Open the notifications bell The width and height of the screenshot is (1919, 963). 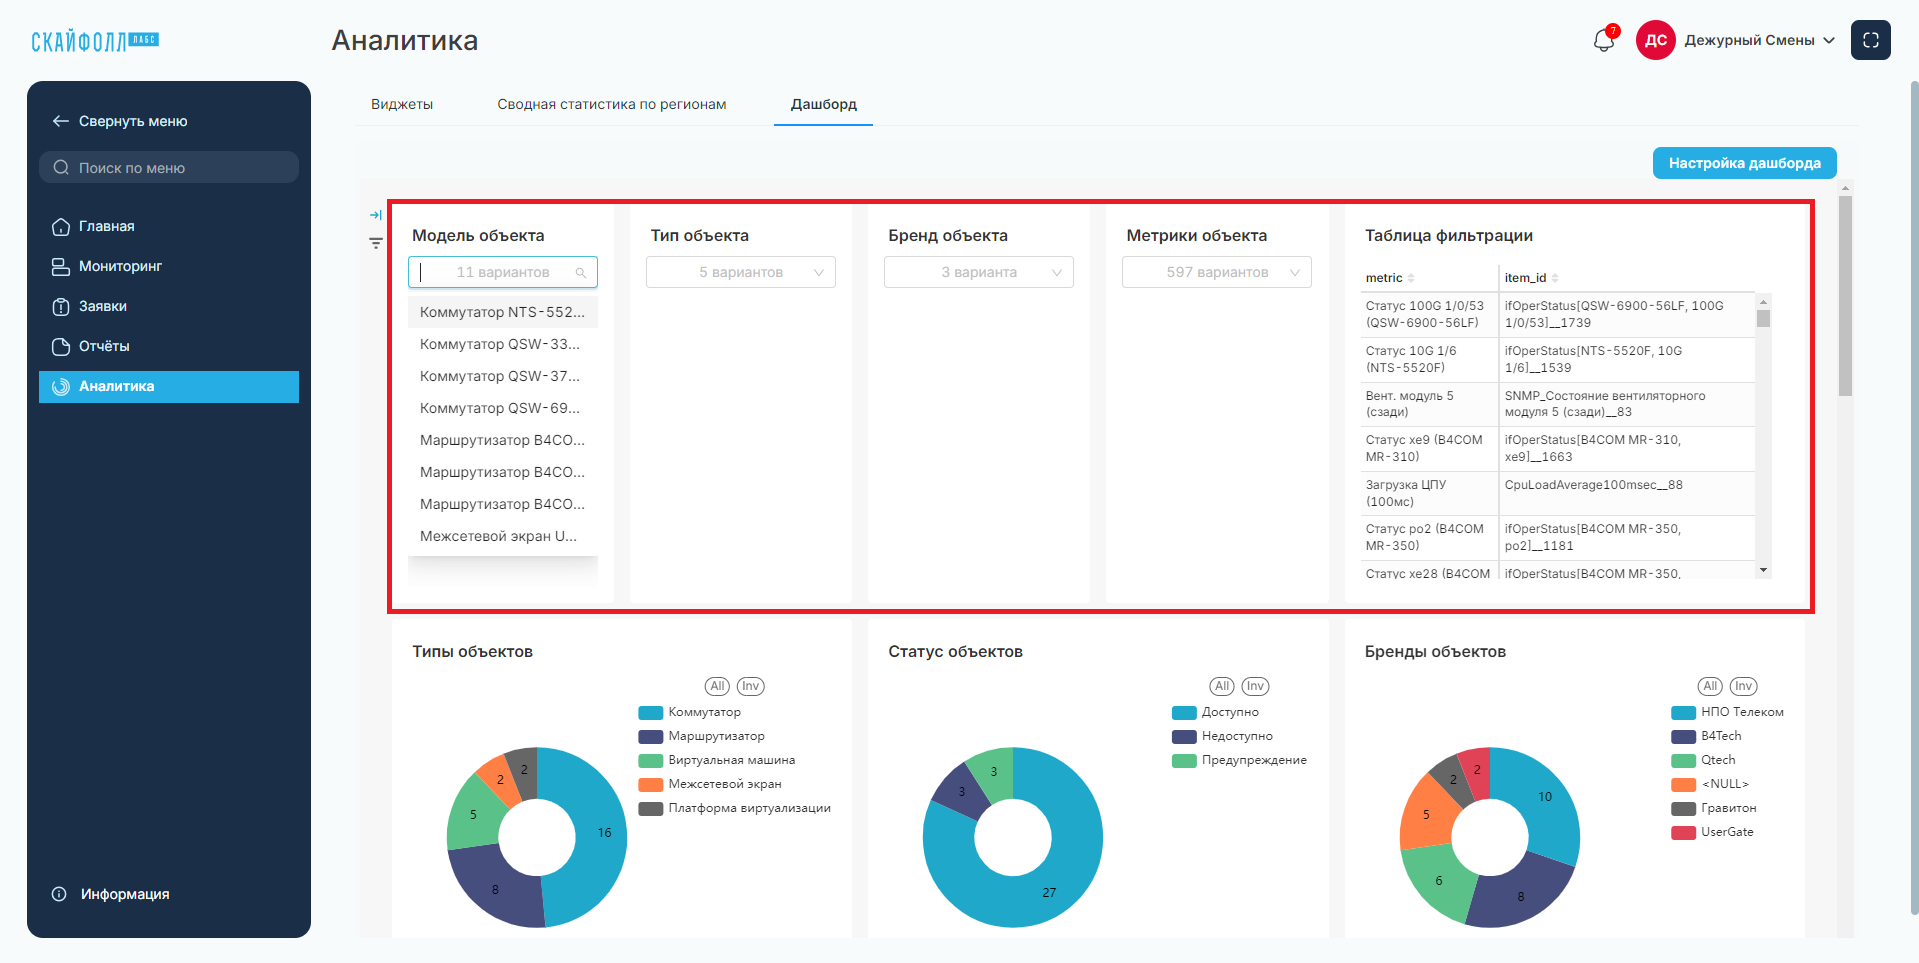1603,40
